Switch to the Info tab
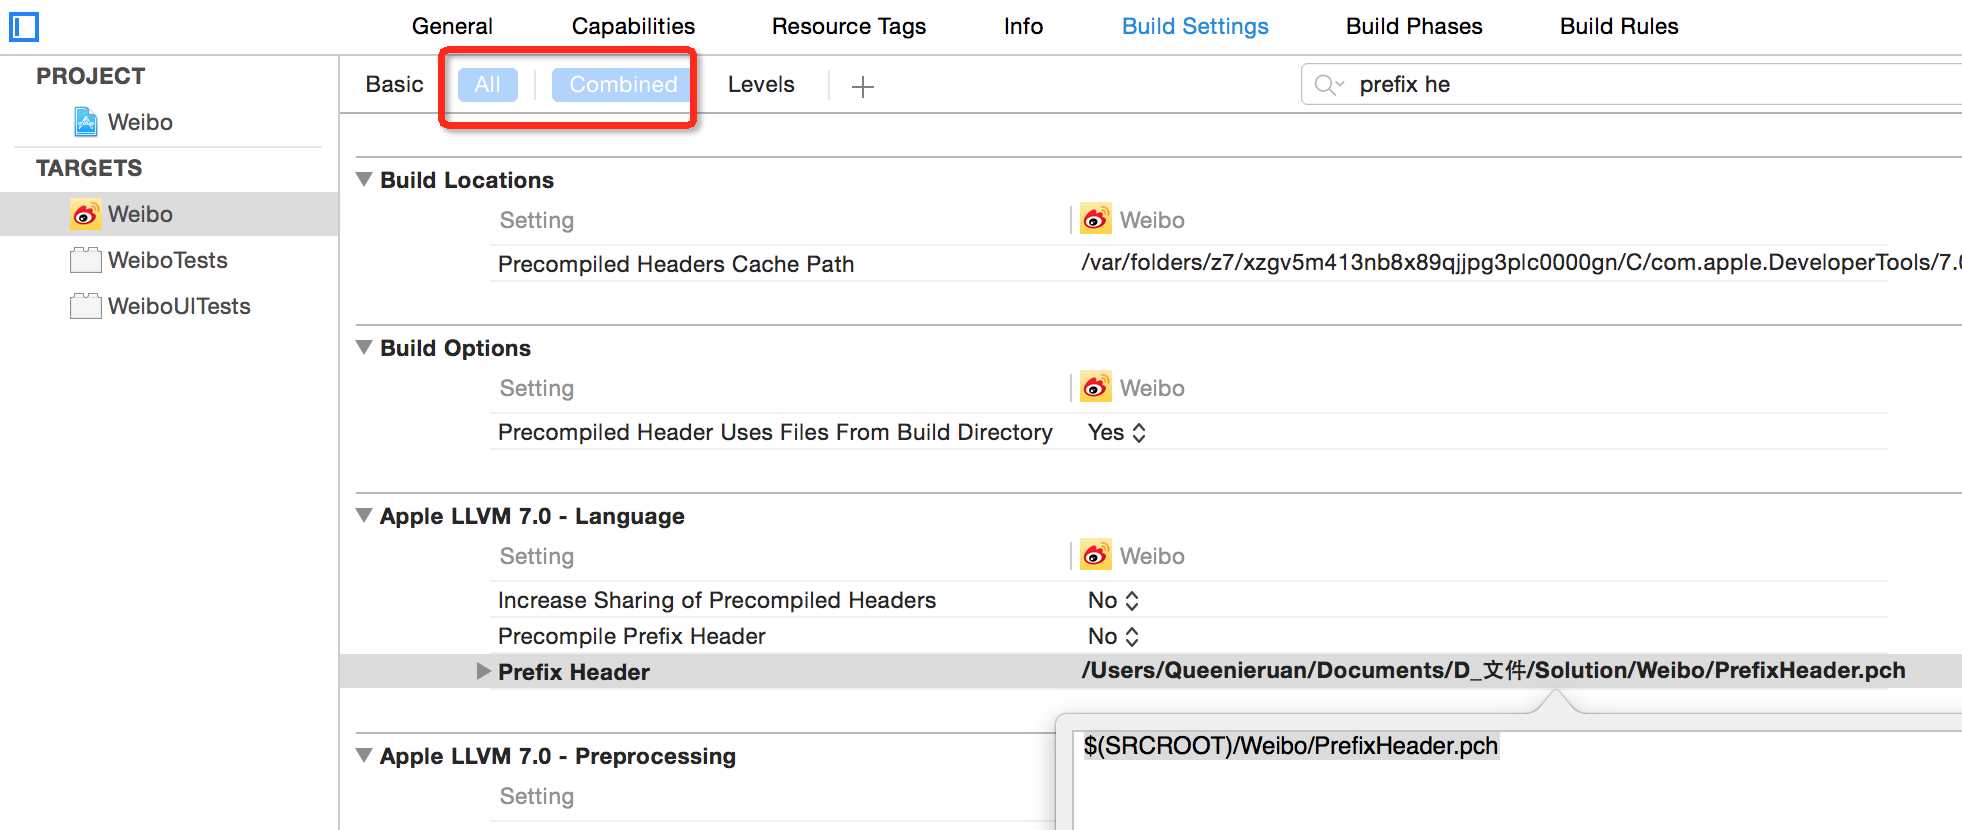 coord(1023,27)
